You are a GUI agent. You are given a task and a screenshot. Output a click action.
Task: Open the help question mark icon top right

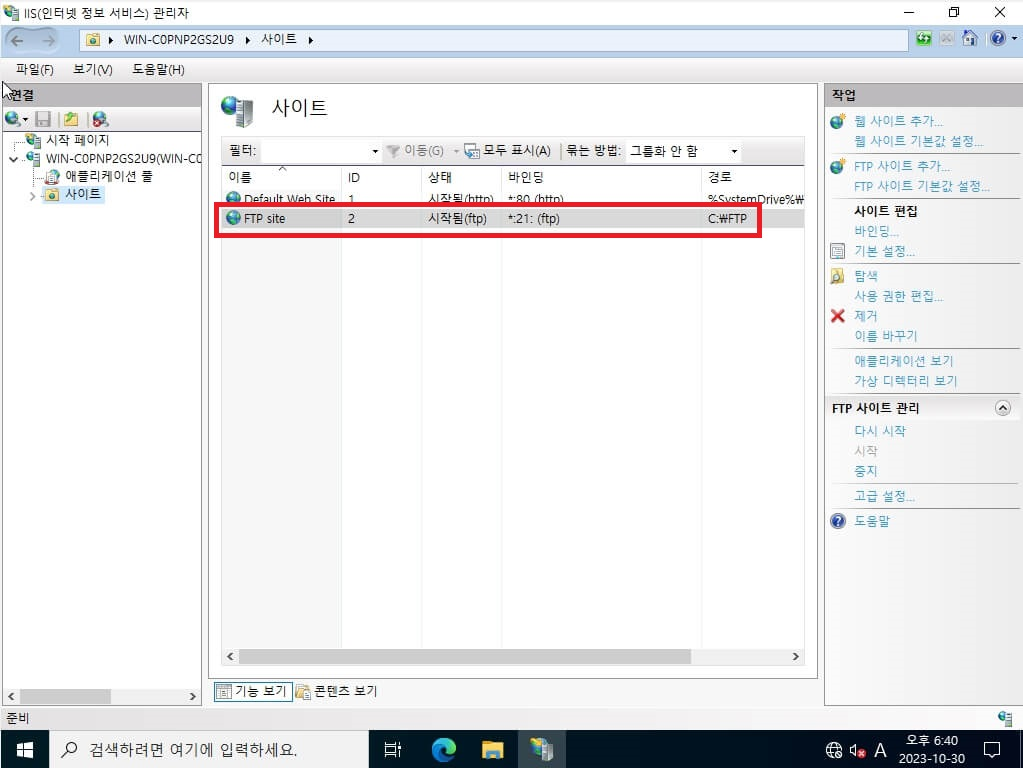pyautogui.click(x=998, y=38)
